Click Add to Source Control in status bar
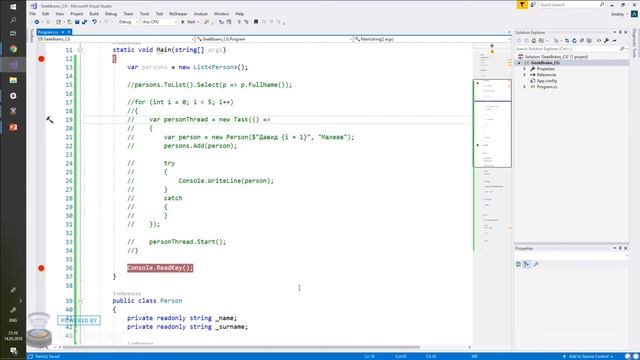Image resolution: width=640 pixels, height=360 pixels. pyautogui.click(x=588, y=357)
